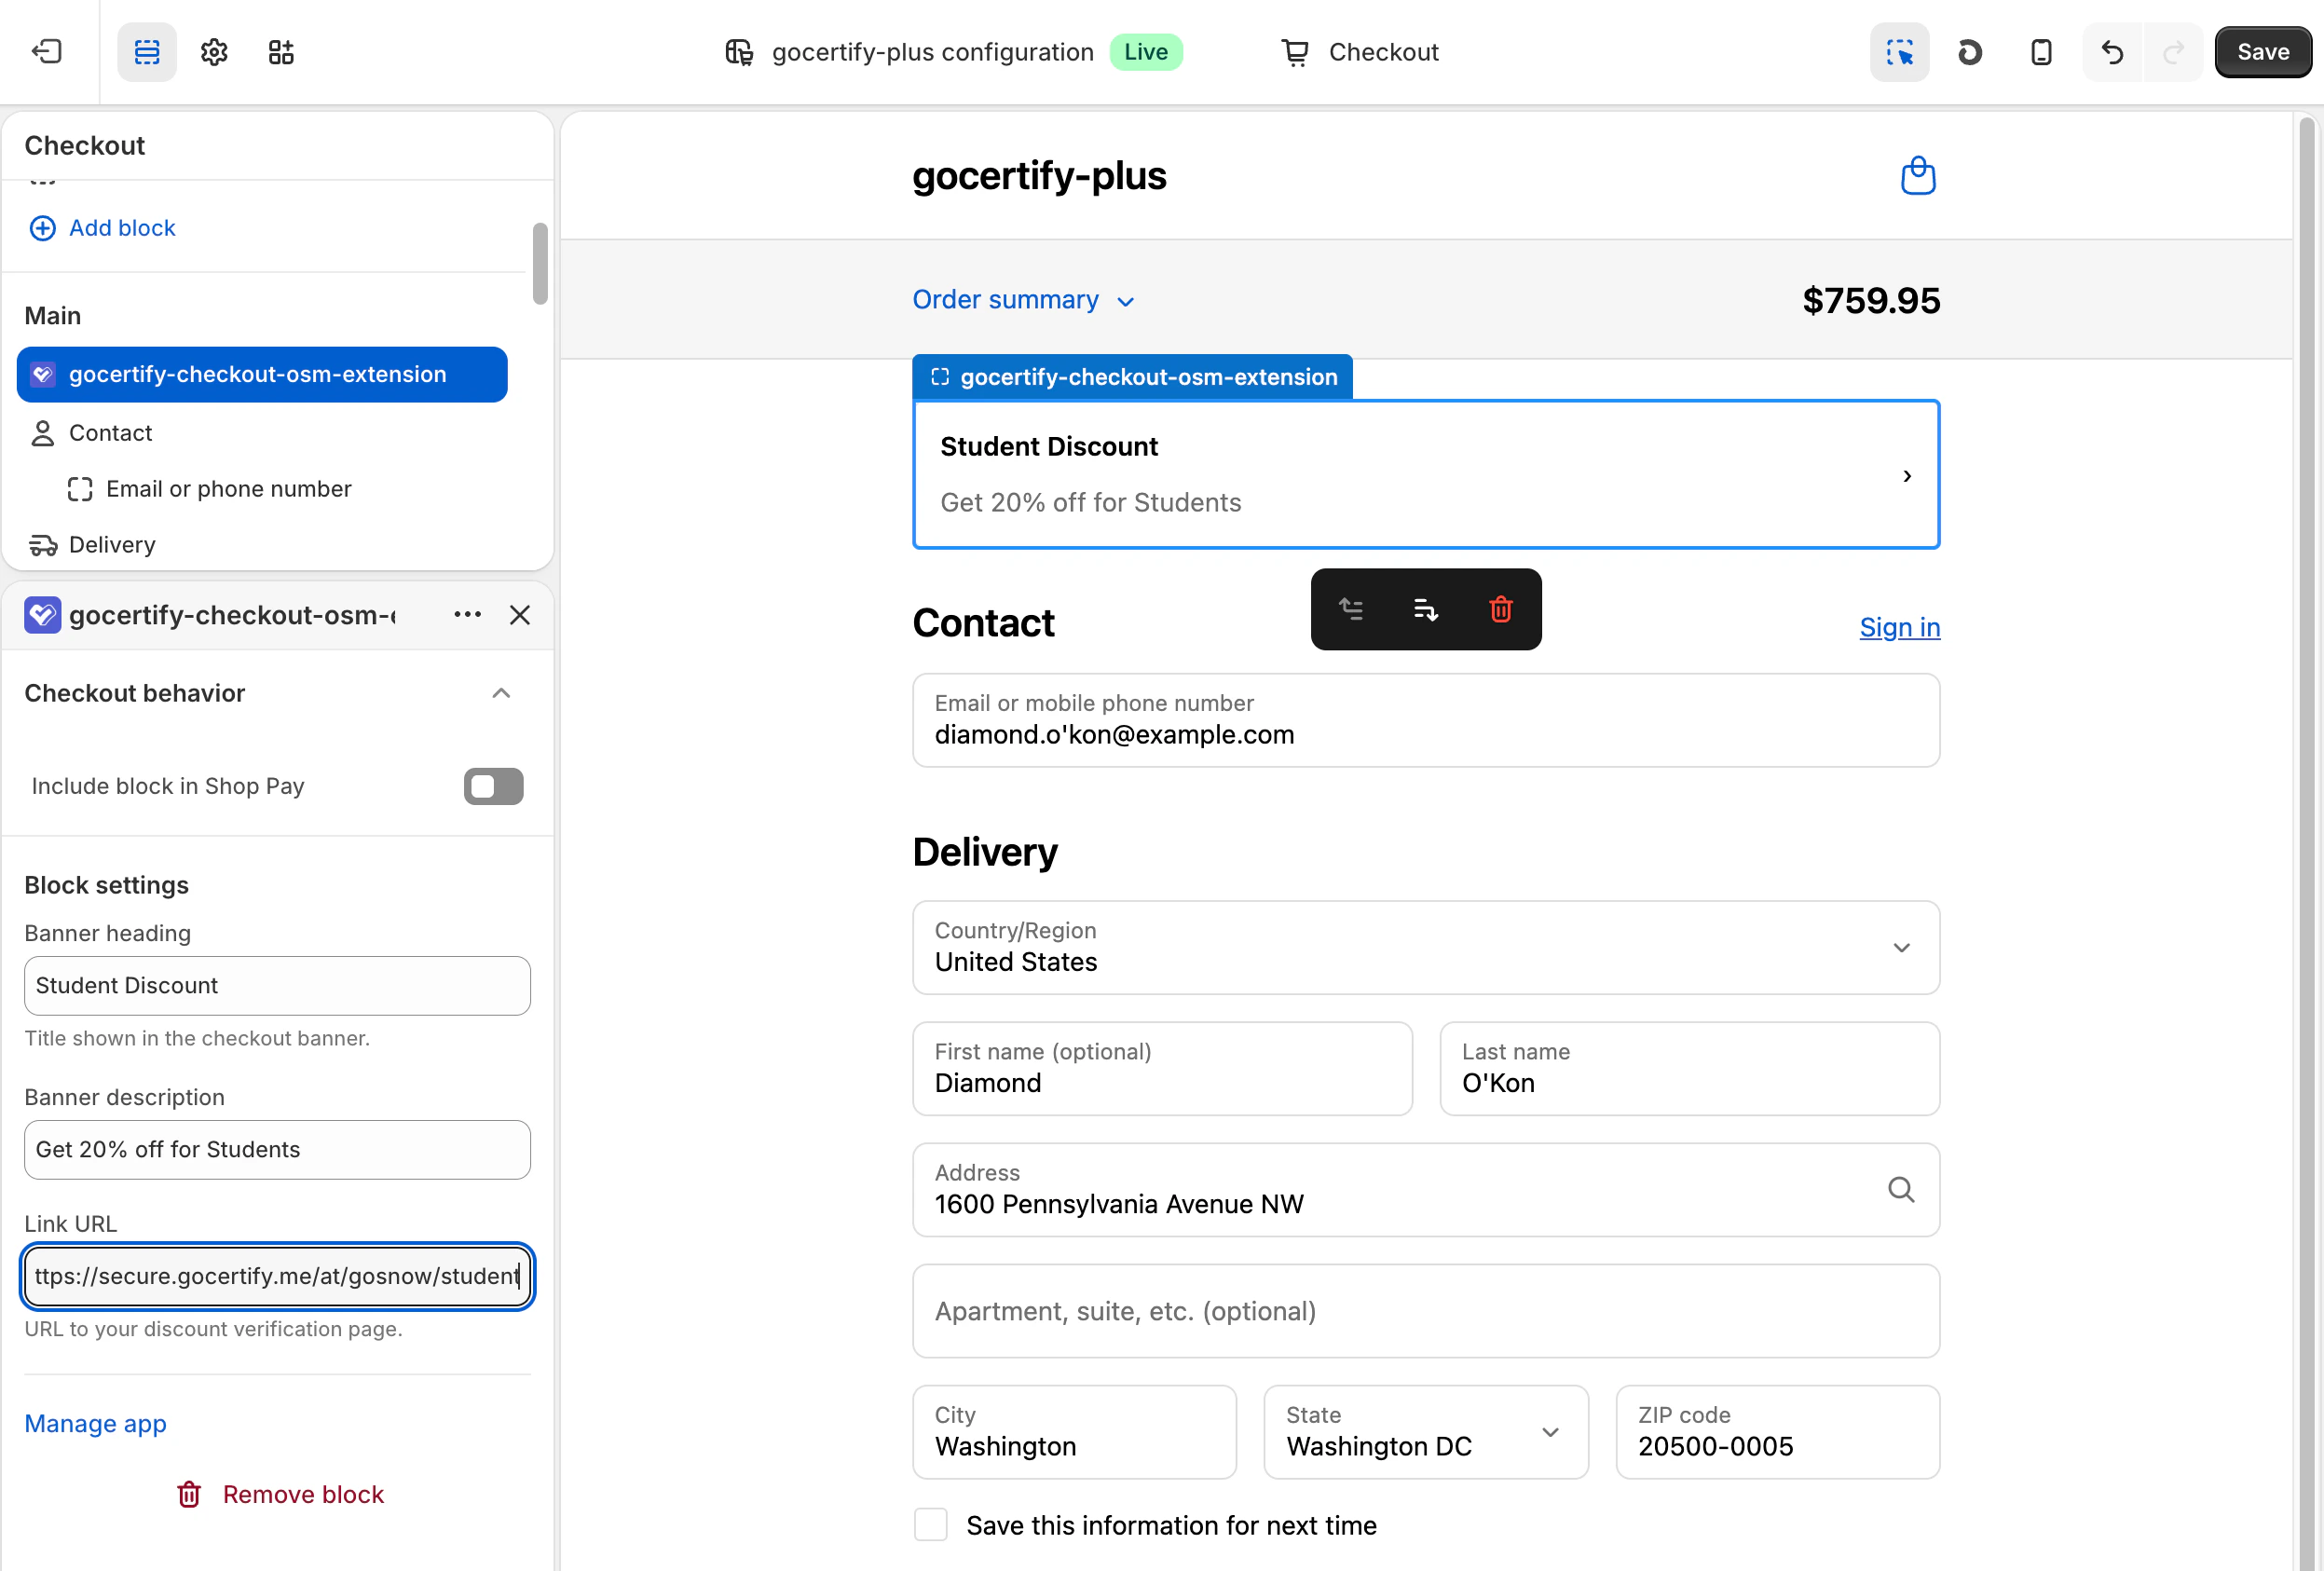2324x1571 pixels.
Task: Toggle the inspector select tool
Action: [x=1899, y=52]
